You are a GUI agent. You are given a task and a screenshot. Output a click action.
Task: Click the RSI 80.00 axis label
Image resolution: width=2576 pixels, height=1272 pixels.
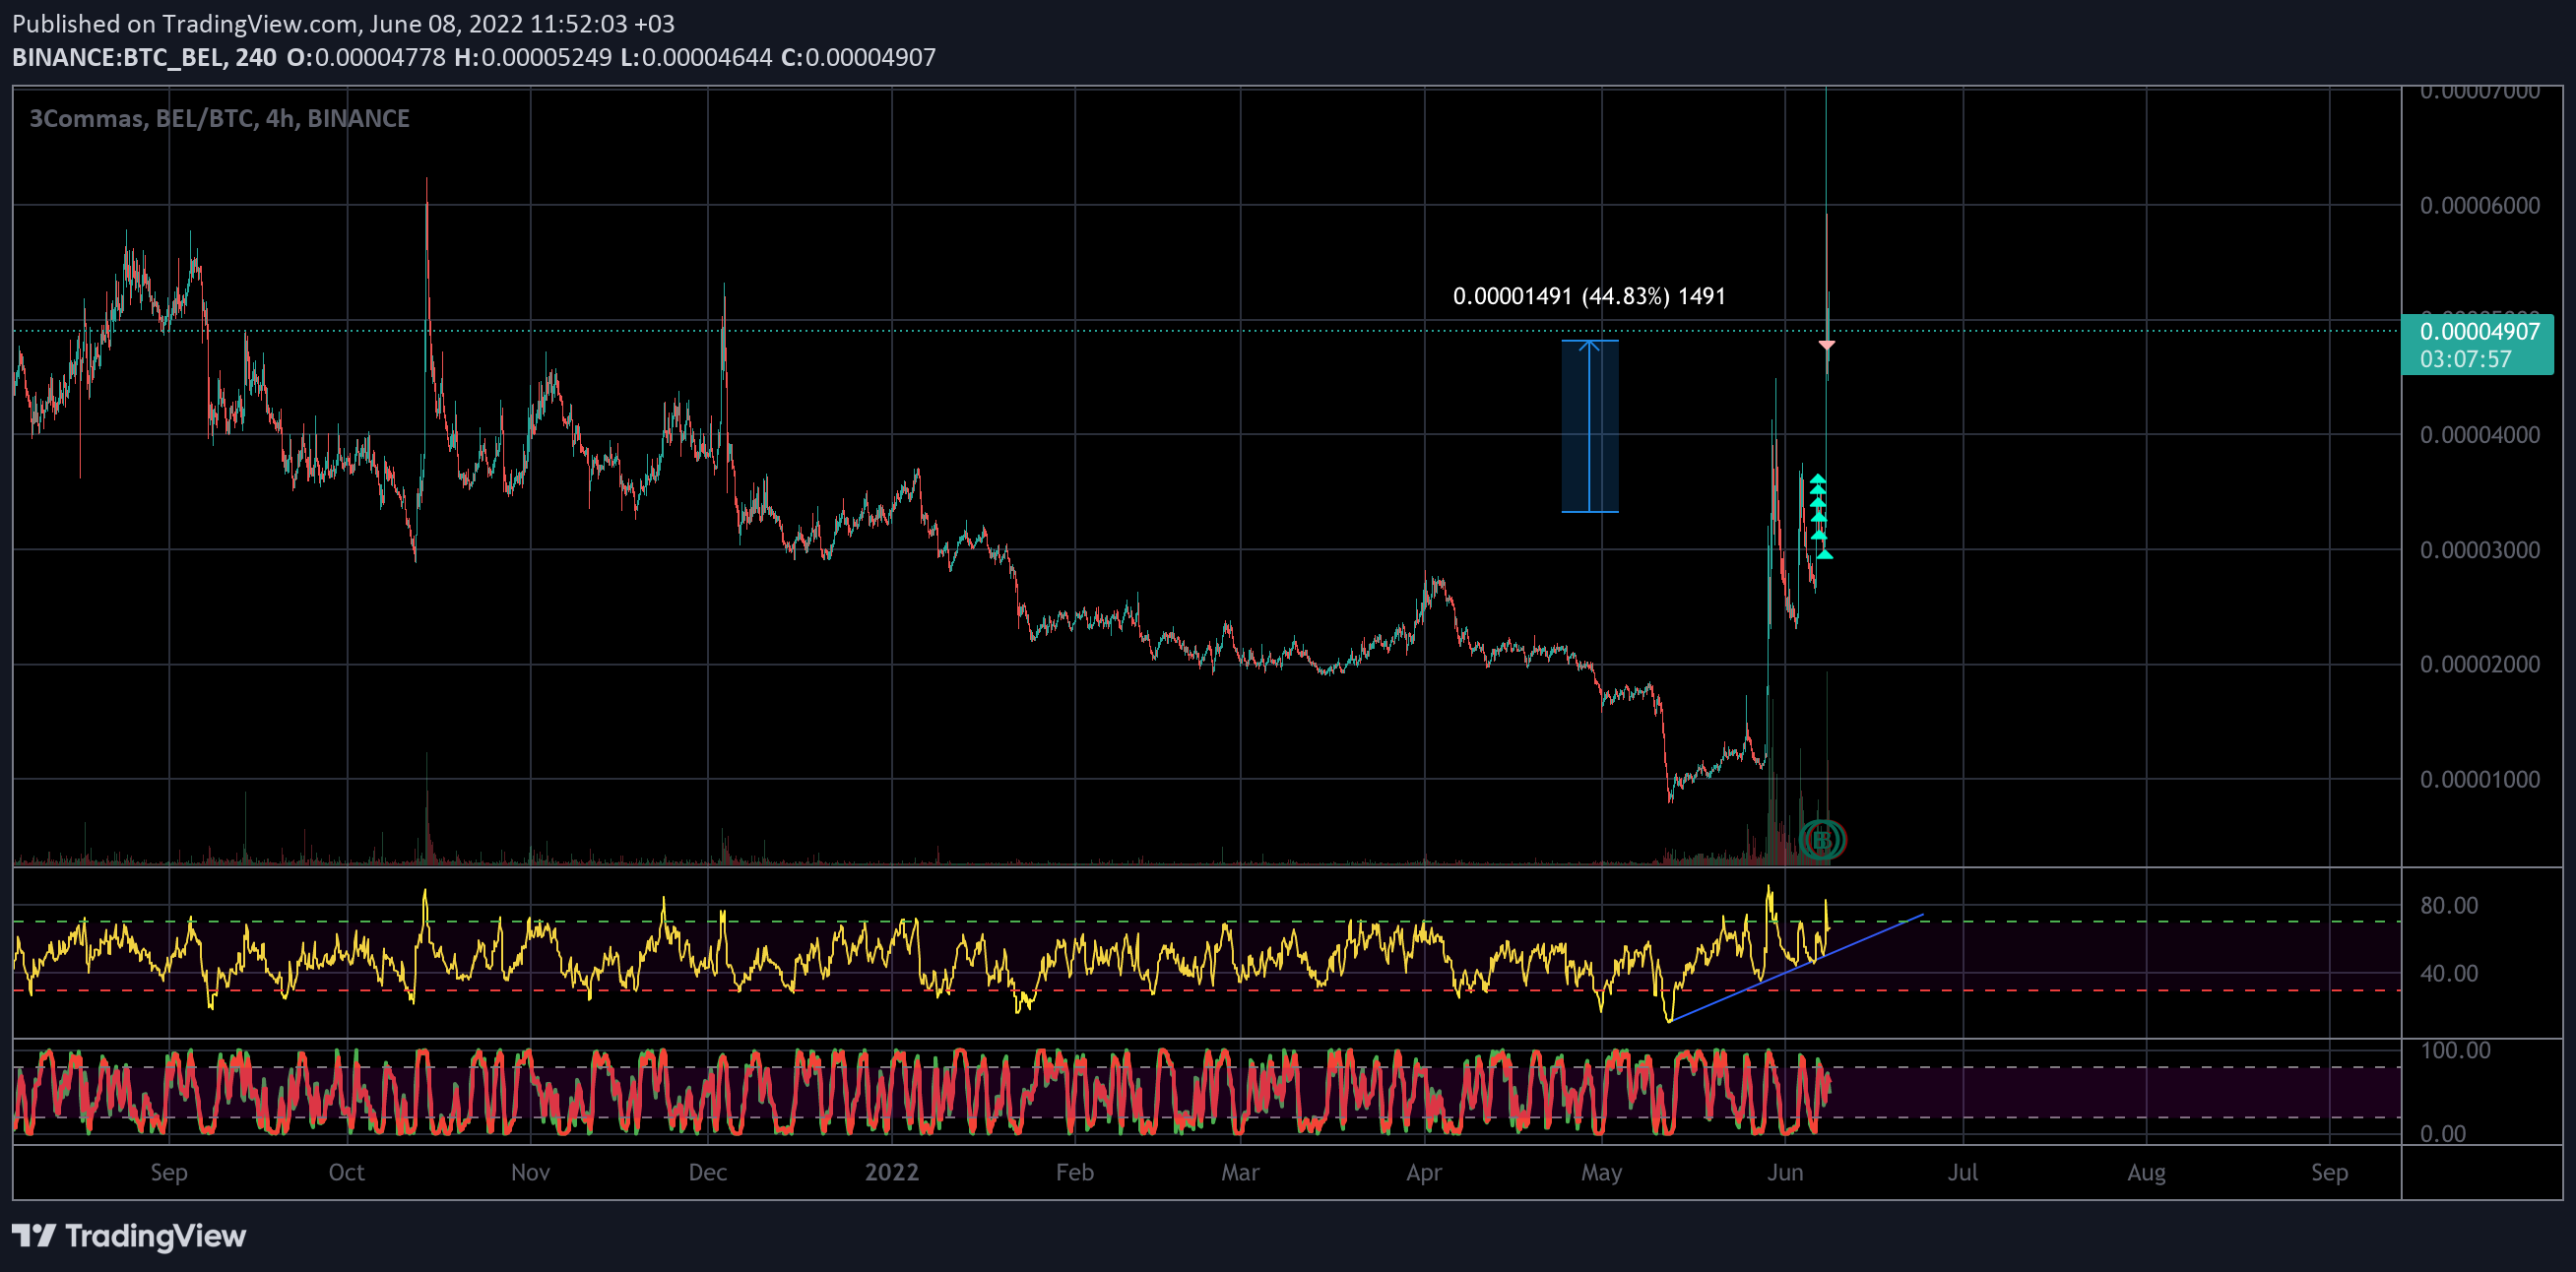[x=2449, y=905]
